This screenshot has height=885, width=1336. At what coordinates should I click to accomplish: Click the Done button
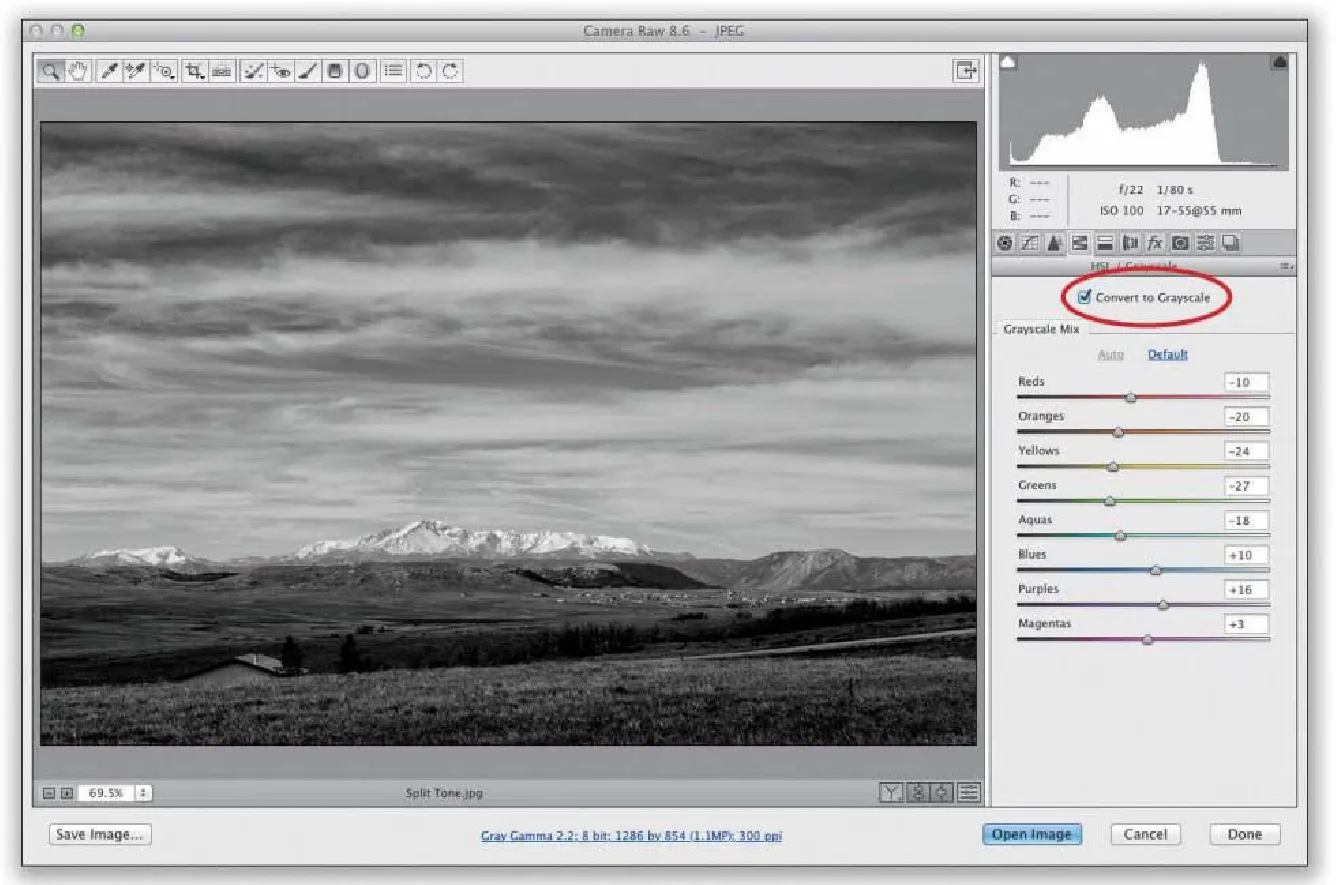(x=1245, y=834)
